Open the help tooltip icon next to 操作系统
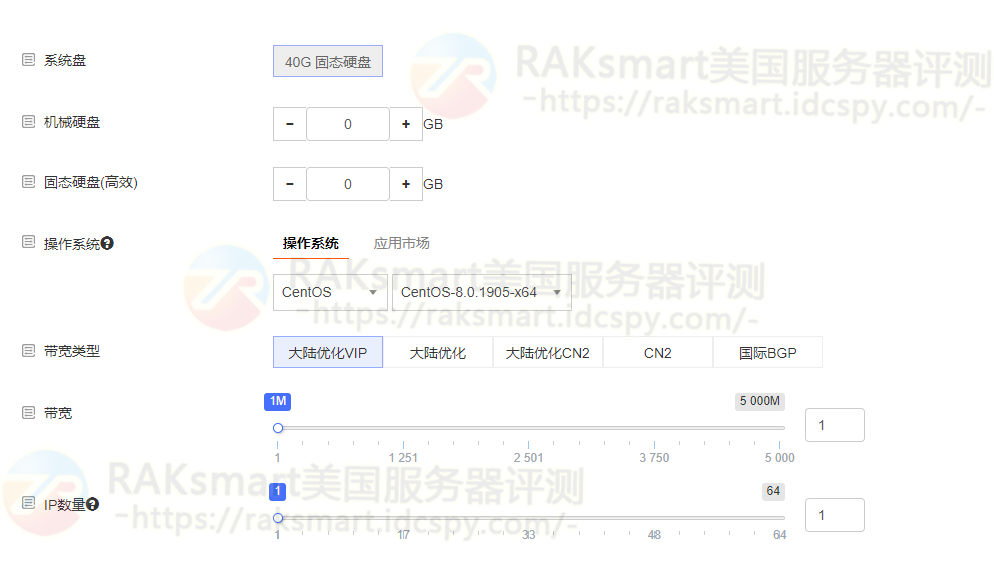 coord(107,243)
